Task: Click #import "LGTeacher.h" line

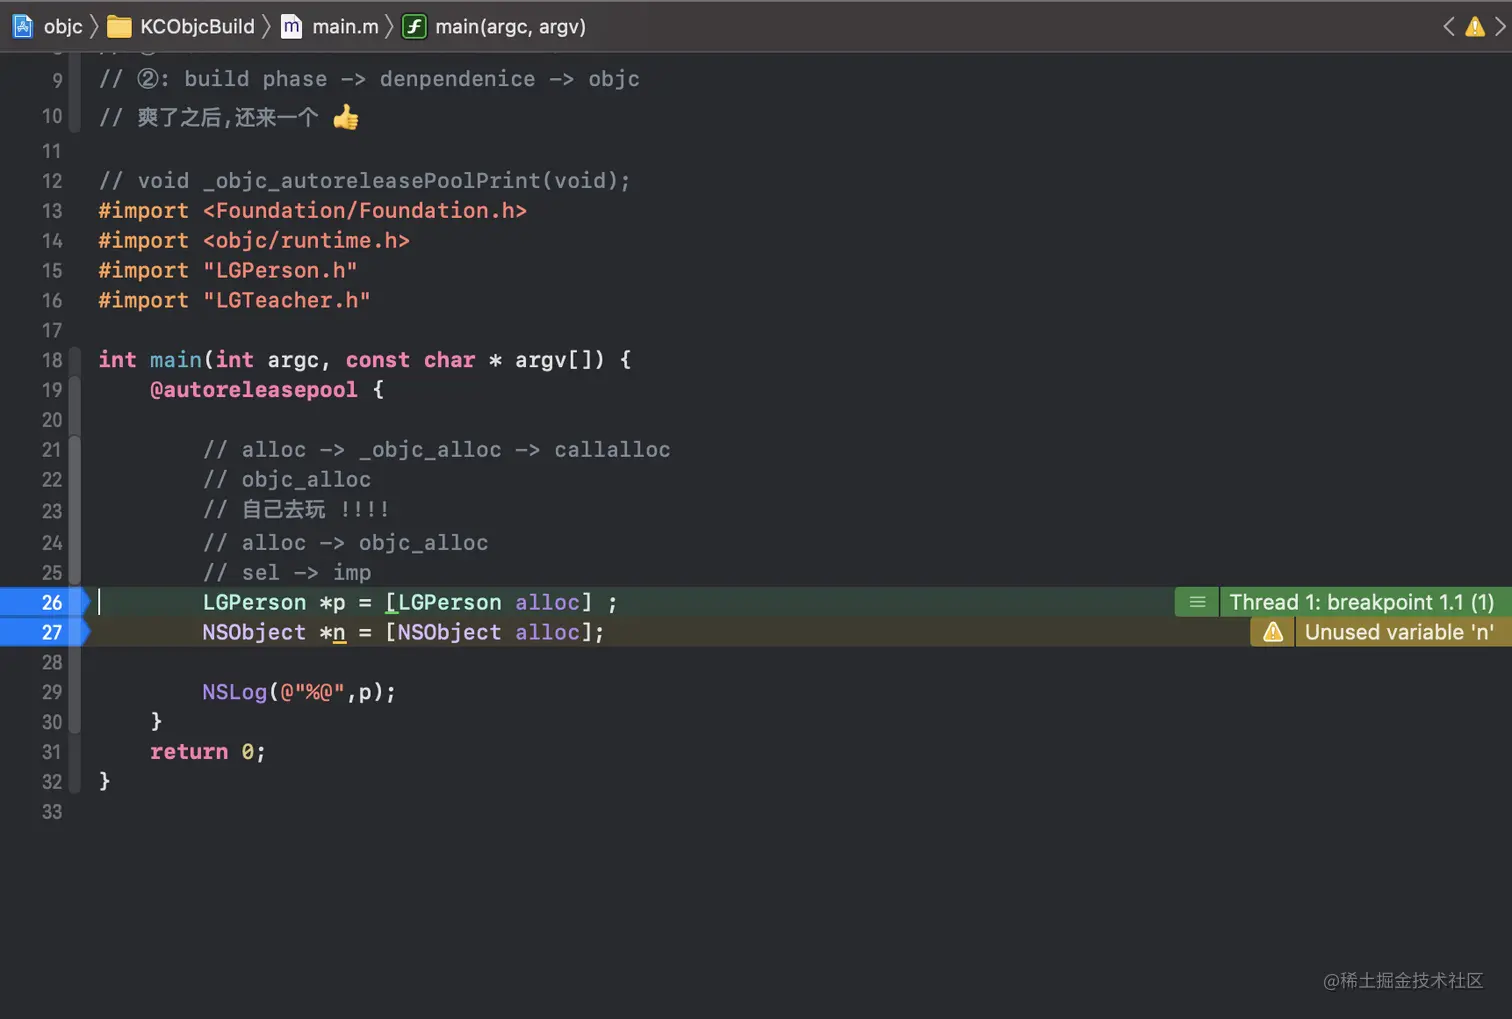Action: click(234, 301)
